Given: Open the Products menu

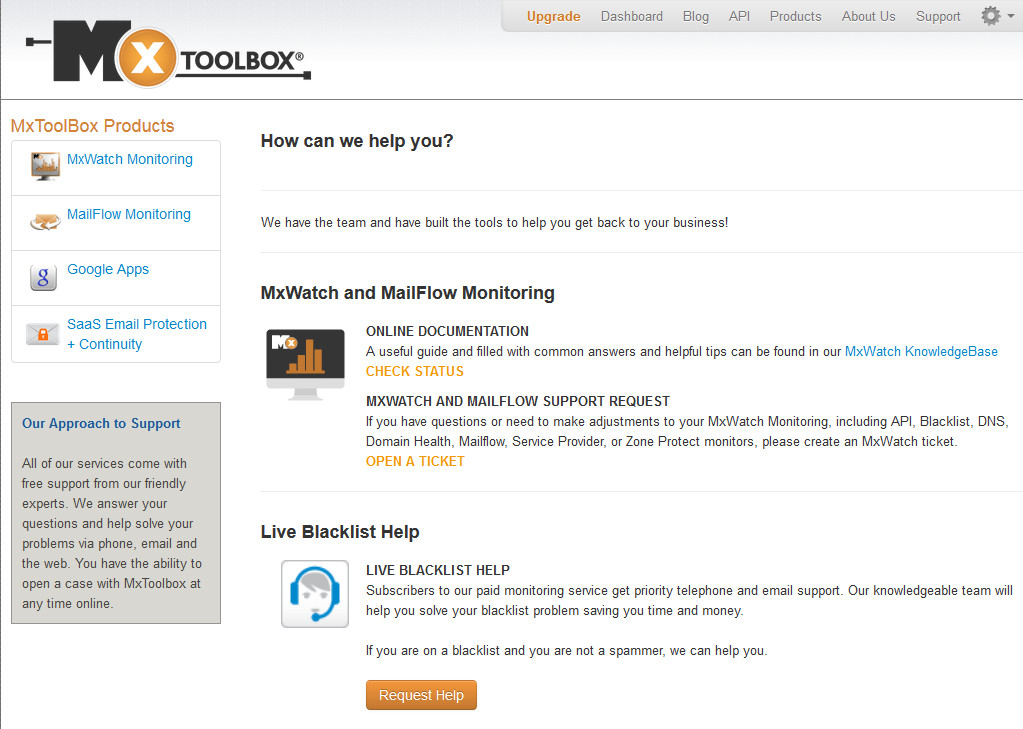Looking at the screenshot, I should 795,16.
